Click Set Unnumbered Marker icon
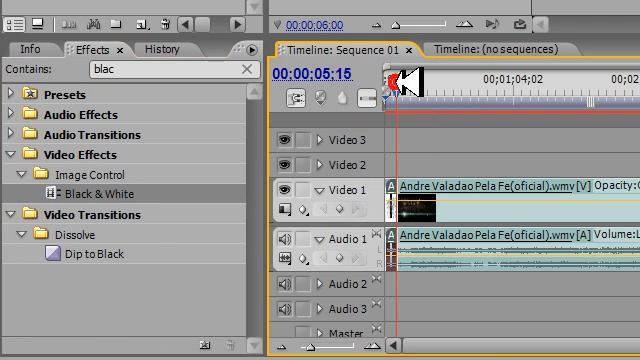 click(x=342, y=98)
